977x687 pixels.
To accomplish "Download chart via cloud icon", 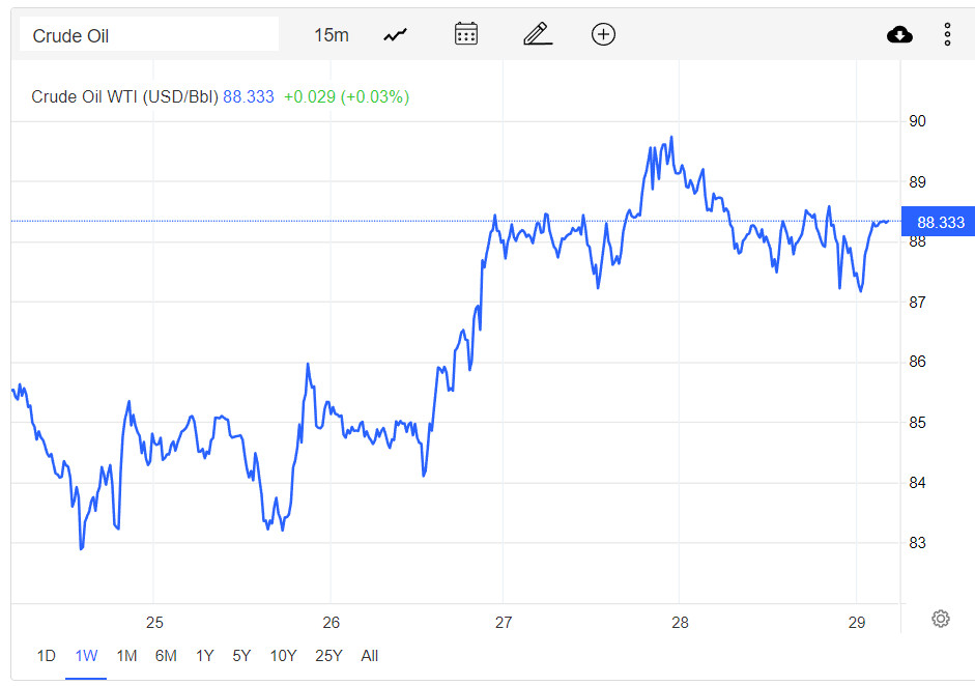I will 899,35.
